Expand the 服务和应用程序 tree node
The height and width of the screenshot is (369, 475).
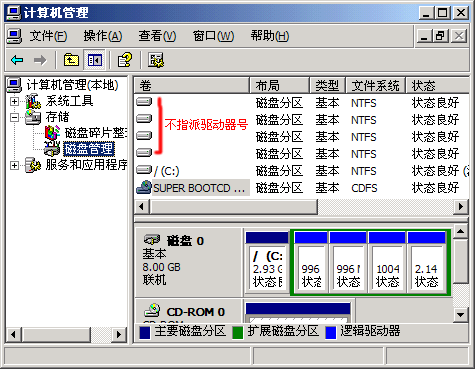pyautogui.click(x=14, y=165)
